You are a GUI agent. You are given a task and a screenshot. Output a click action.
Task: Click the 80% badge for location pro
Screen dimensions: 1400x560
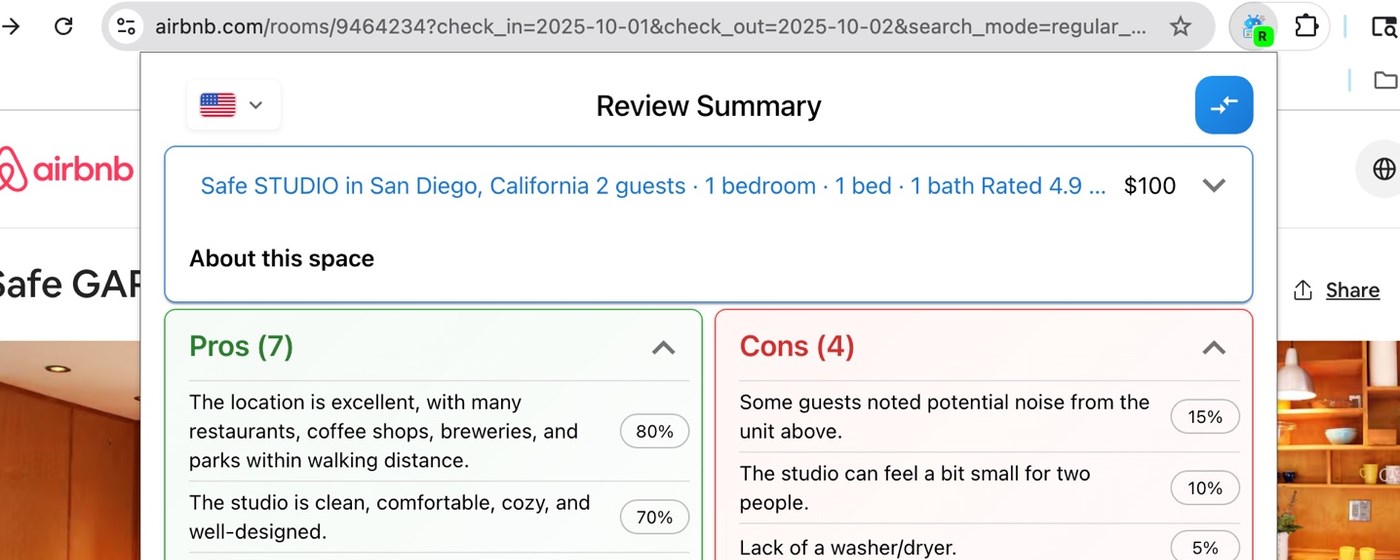point(655,432)
